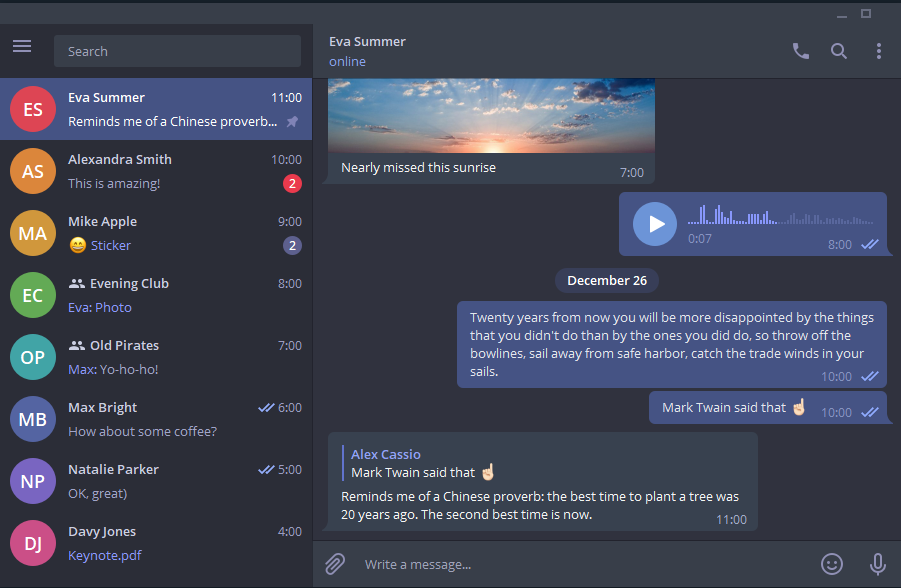Click Max Bright's double-check read receipt
The height and width of the screenshot is (588, 901).
click(x=266, y=407)
